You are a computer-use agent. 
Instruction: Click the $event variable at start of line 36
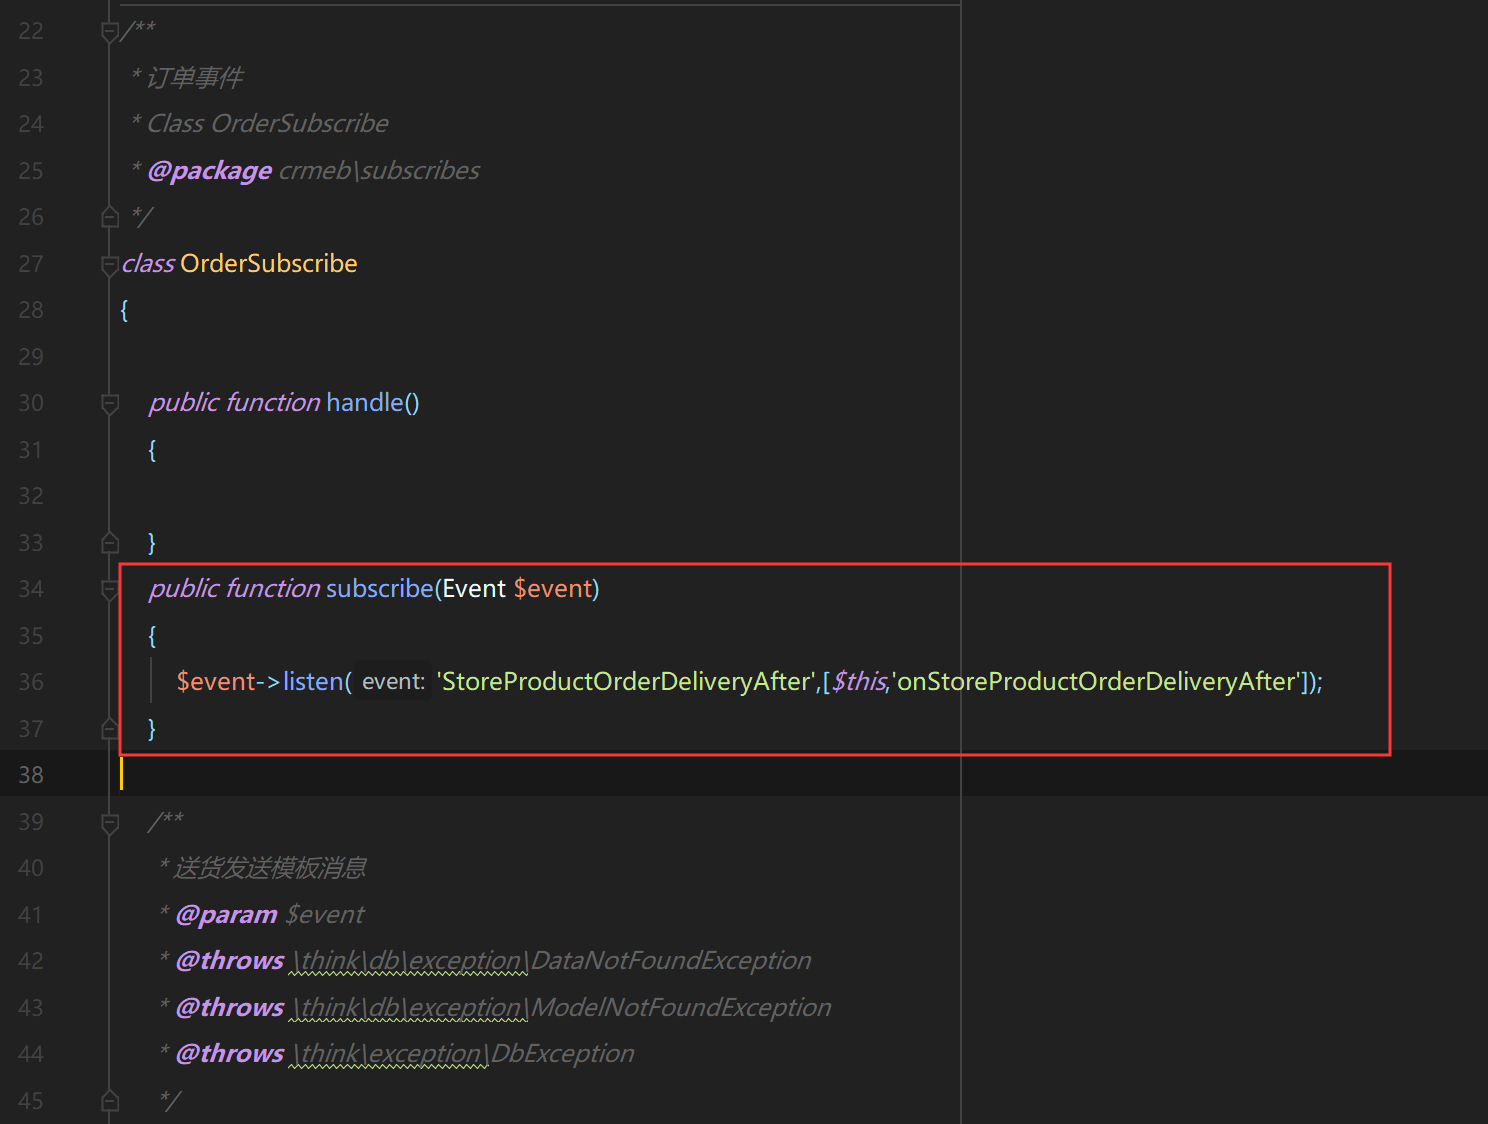pyautogui.click(x=216, y=681)
